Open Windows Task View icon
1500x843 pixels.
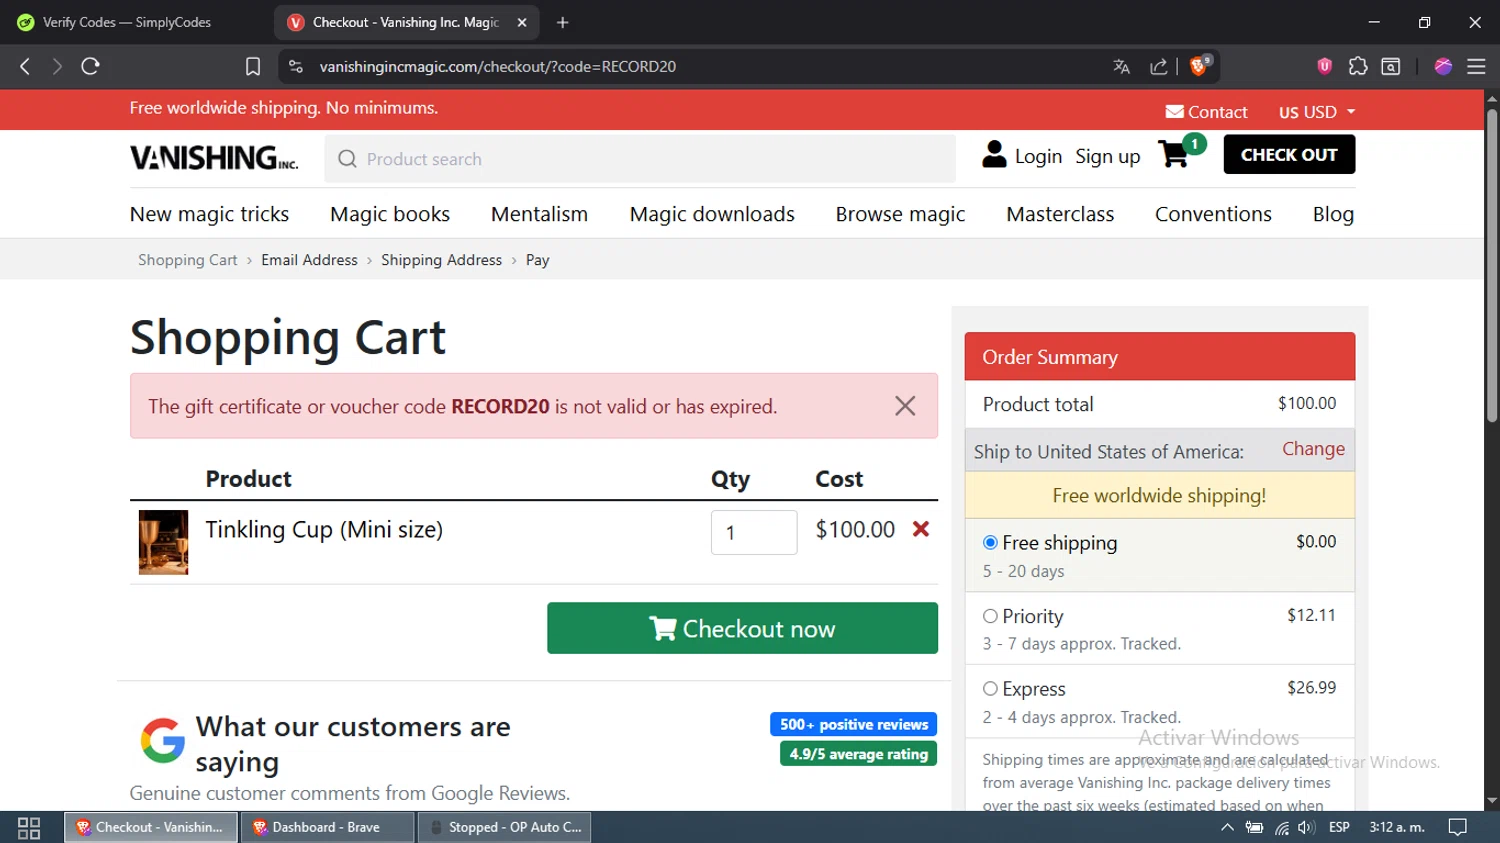click(x=29, y=828)
